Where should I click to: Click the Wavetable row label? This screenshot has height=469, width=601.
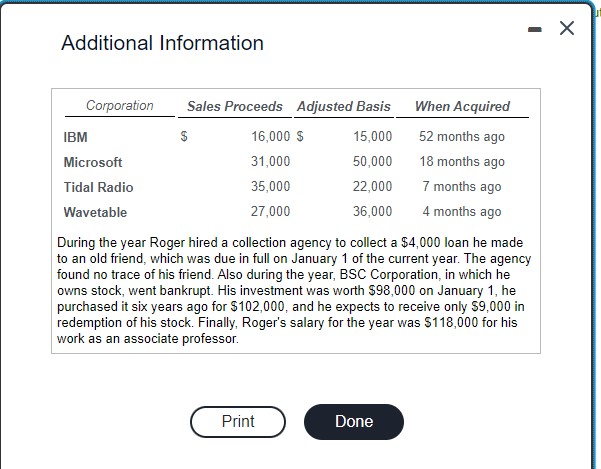pos(95,212)
